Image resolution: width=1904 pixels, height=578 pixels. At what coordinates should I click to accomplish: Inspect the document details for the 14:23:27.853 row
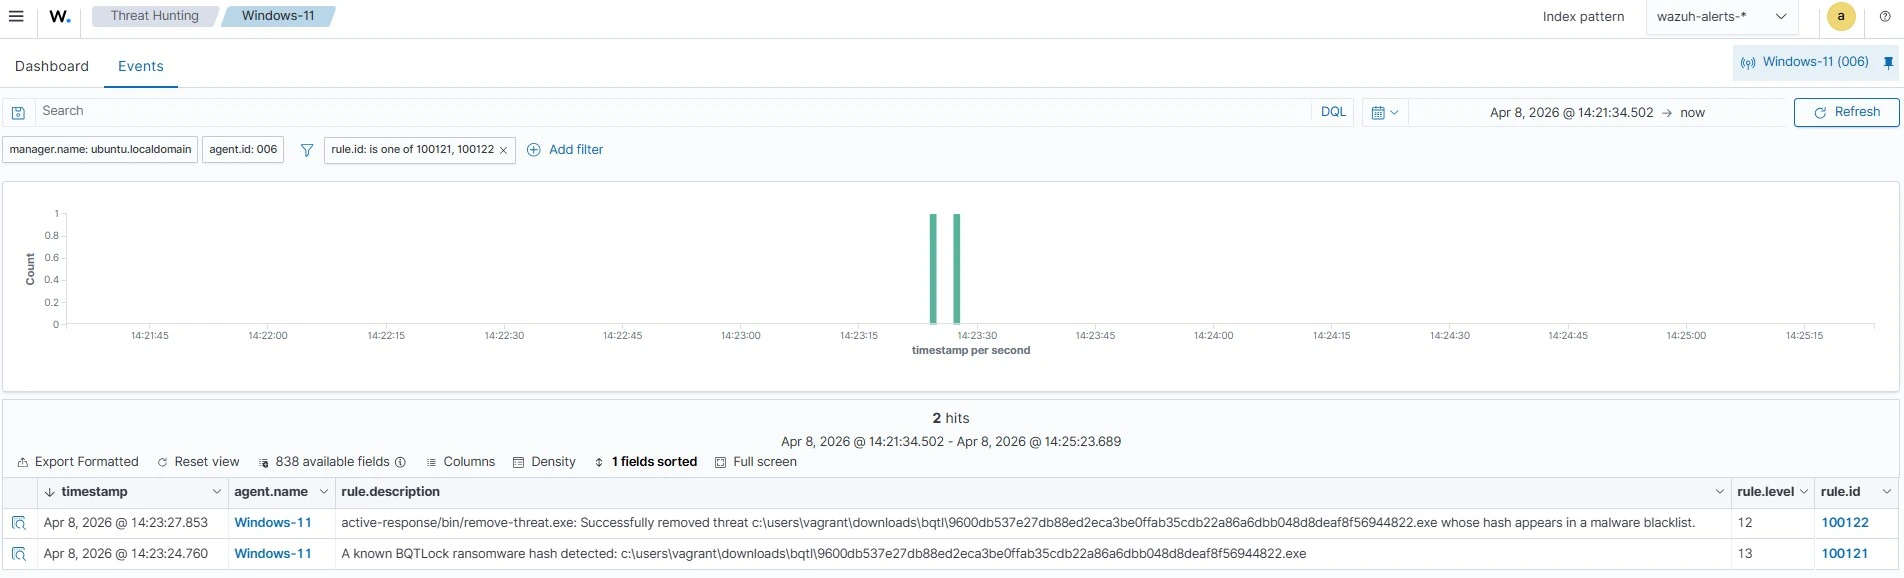click(18, 523)
